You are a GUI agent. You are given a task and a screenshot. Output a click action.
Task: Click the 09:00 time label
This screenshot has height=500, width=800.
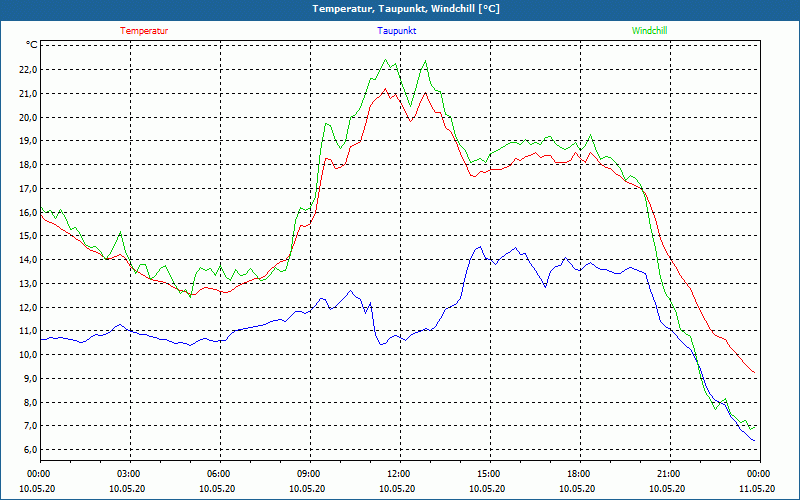[310, 473]
